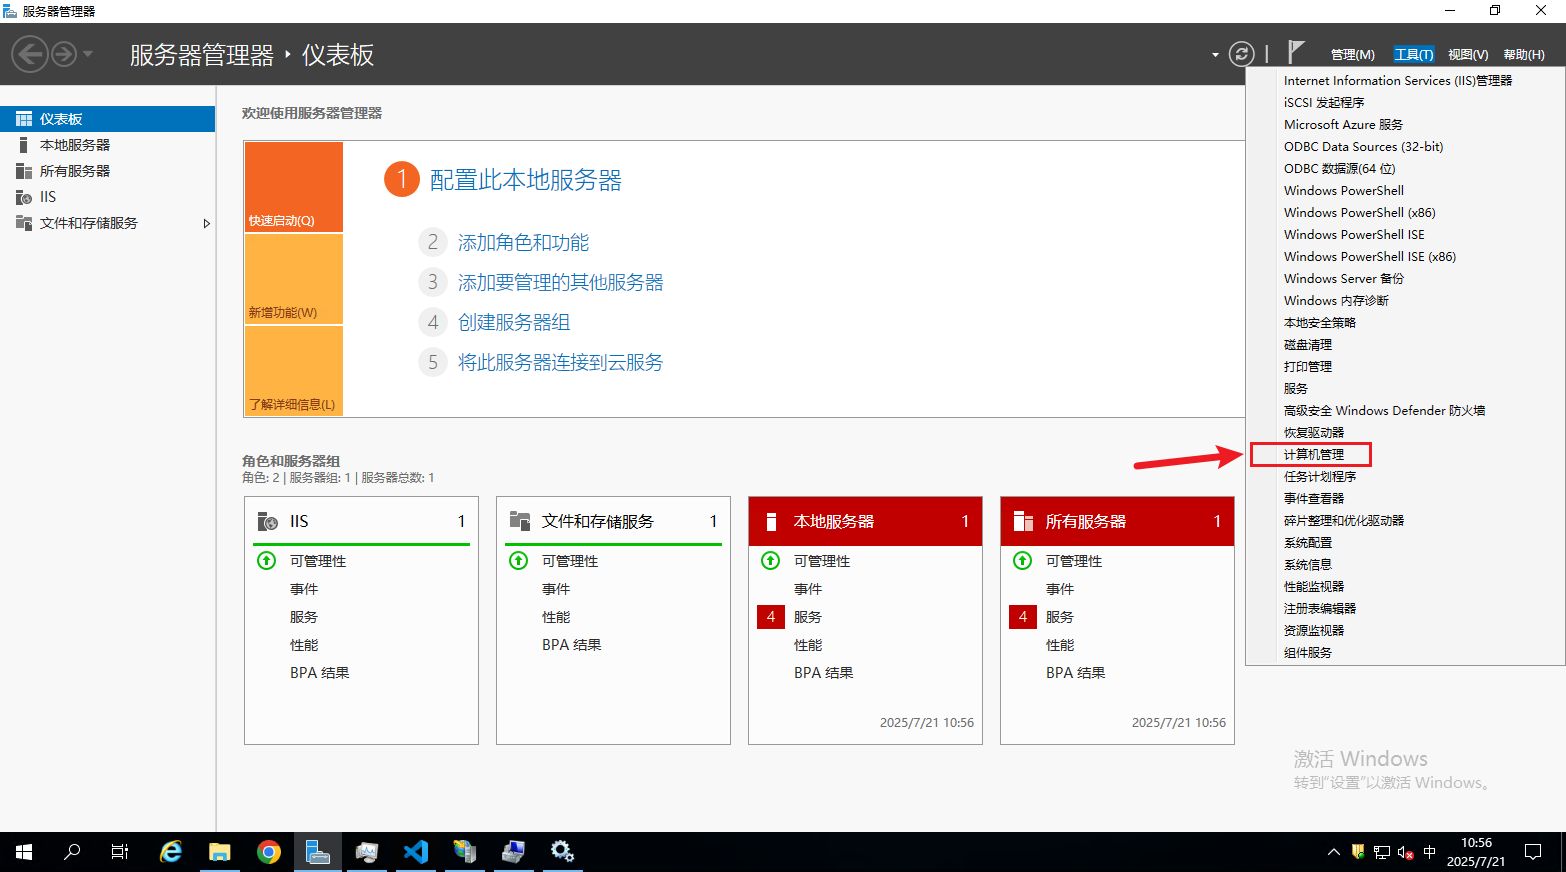The height and width of the screenshot is (872, 1566).
Task: Select 事件查看器 in Tools menu
Action: (x=1313, y=499)
